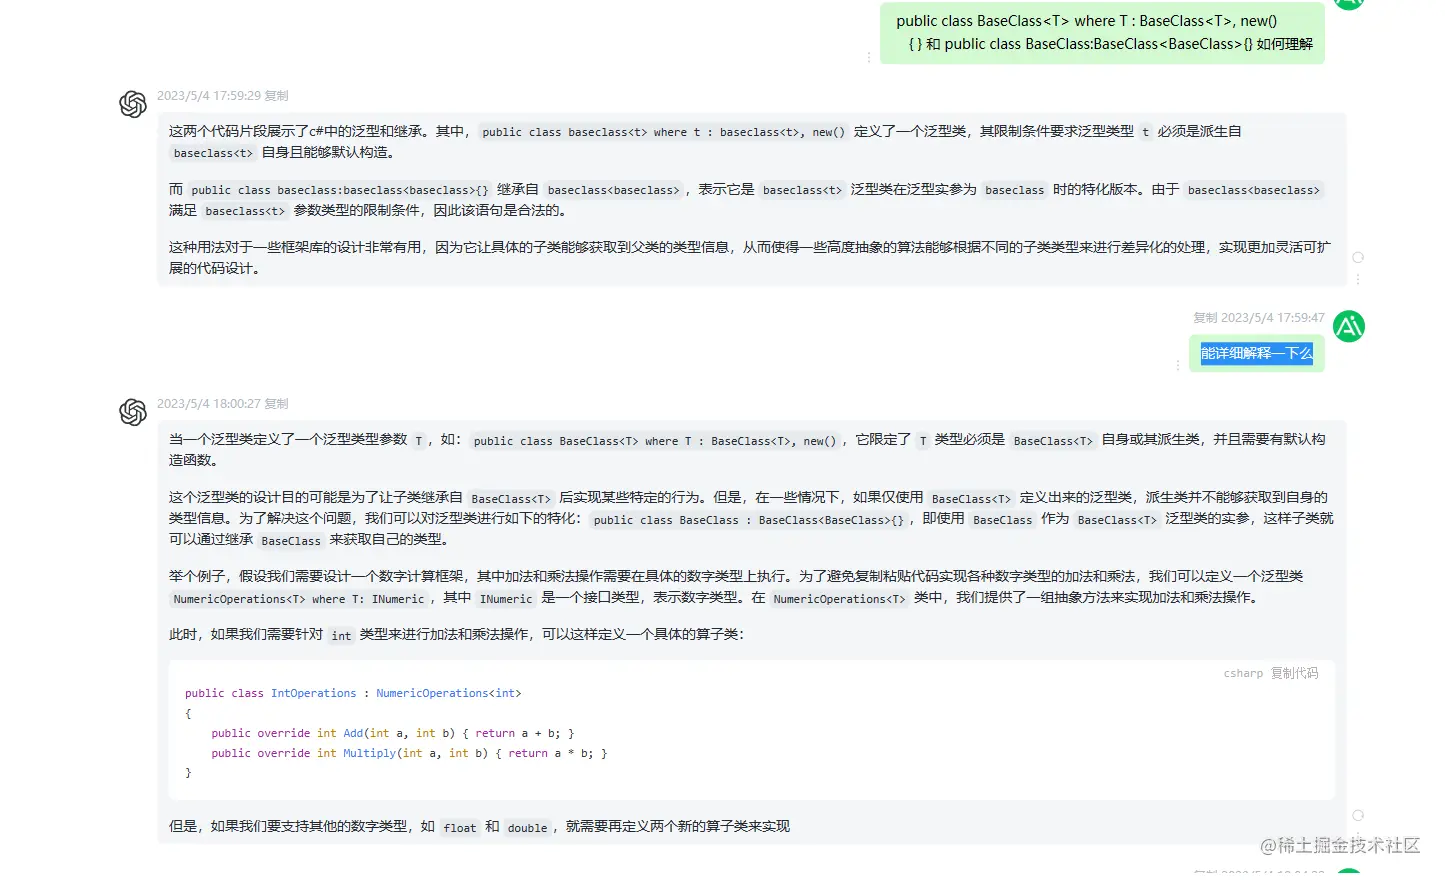Click the 'Add' override line in code block
This screenshot has height=880, width=1445.
[393, 733]
